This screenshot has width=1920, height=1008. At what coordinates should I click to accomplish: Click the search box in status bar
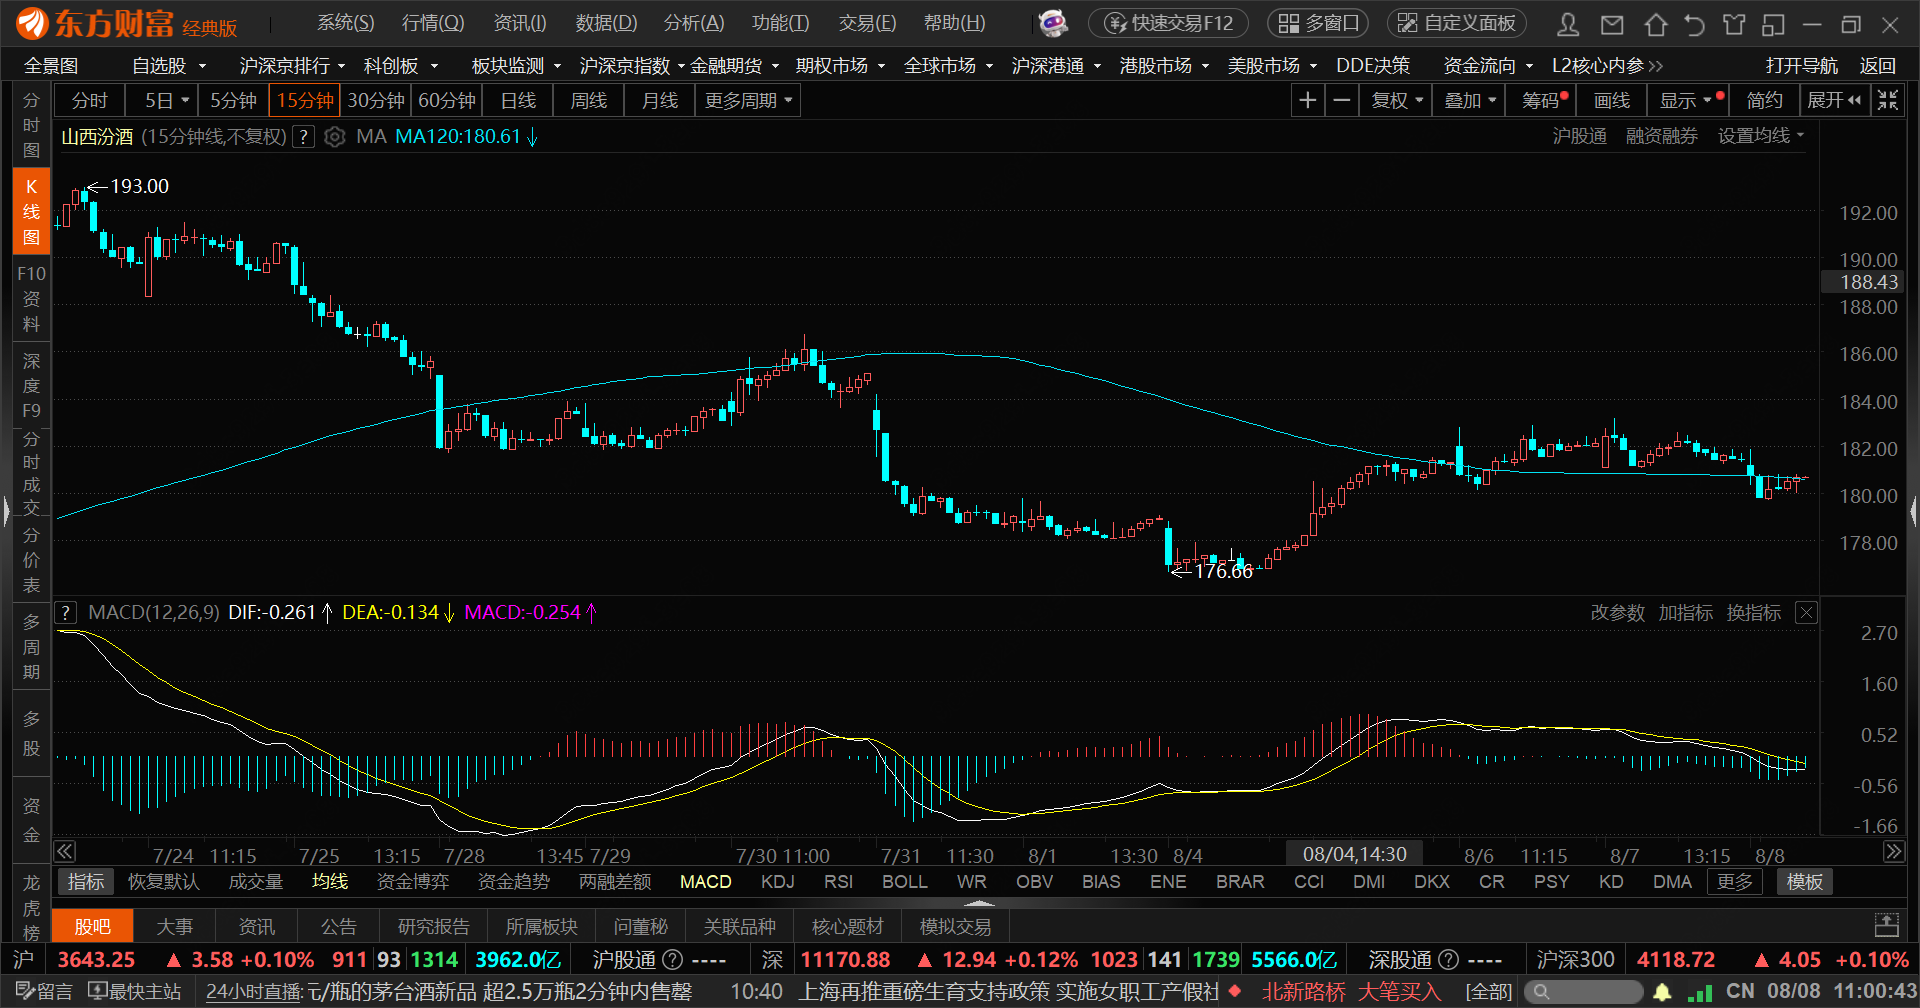pyautogui.click(x=1583, y=992)
